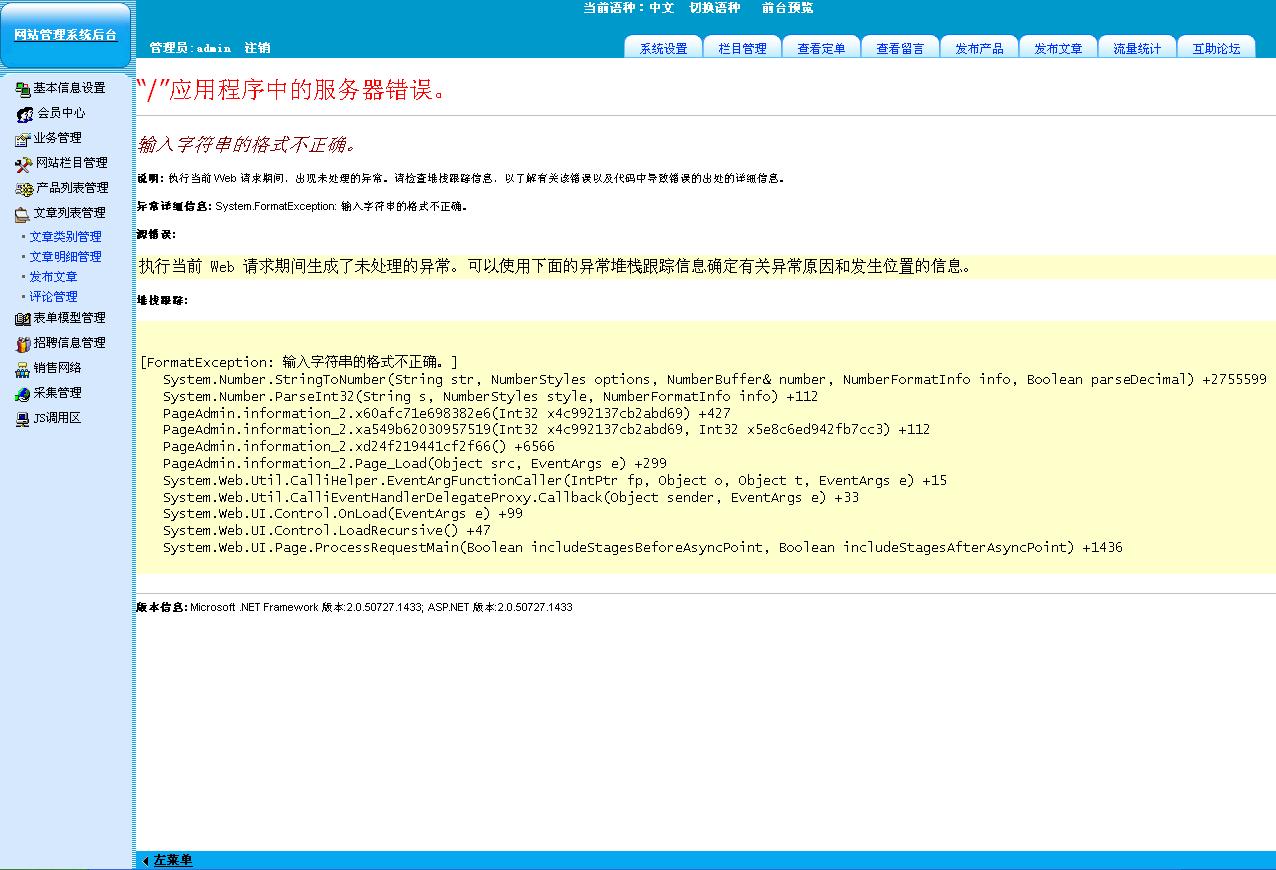Open 文章类别管理 in the sidebar submenu
Screen dimensions: 1276x870
tap(65, 237)
